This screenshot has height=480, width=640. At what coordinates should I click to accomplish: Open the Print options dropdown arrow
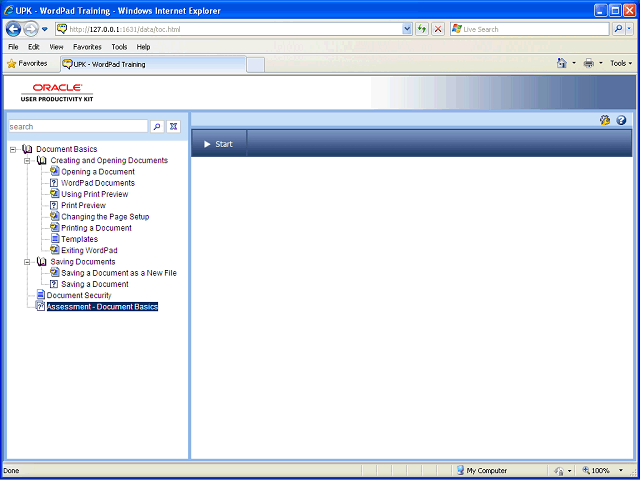tap(600, 63)
